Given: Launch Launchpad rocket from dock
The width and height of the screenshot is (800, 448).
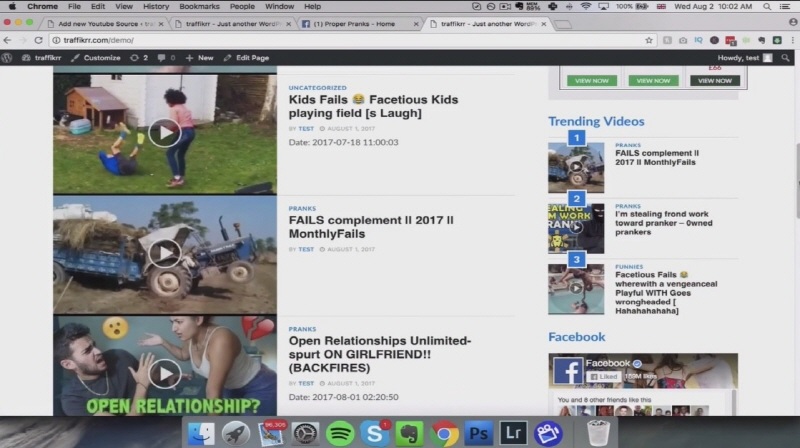Looking at the screenshot, I should [235, 434].
